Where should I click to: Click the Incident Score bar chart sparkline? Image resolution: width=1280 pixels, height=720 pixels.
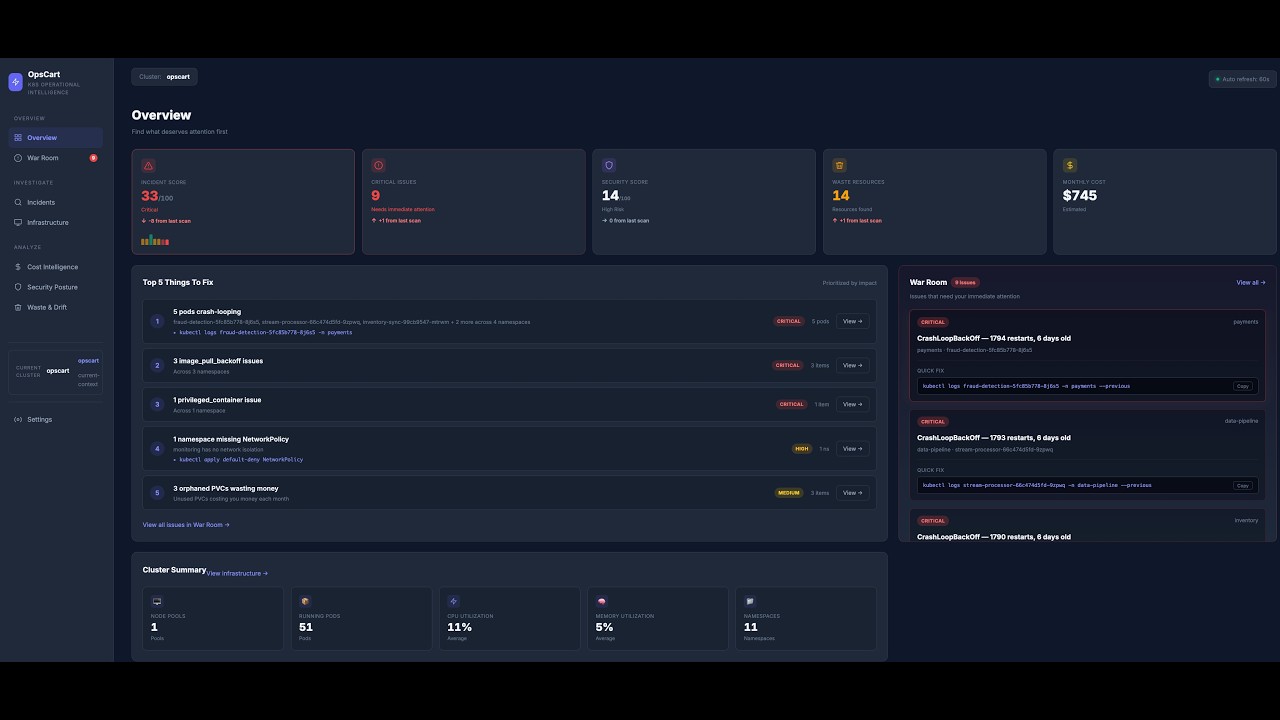tap(155, 240)
